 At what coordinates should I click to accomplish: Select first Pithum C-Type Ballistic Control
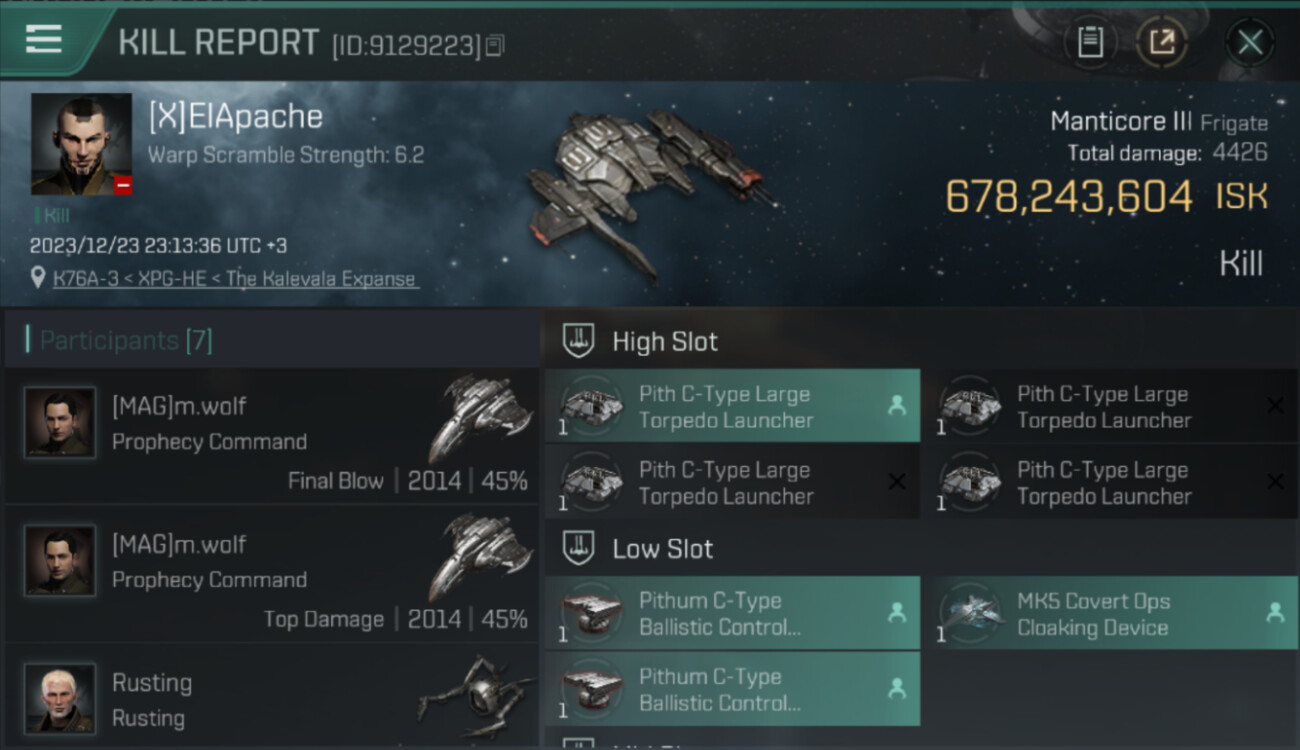[x=732, y=613]
